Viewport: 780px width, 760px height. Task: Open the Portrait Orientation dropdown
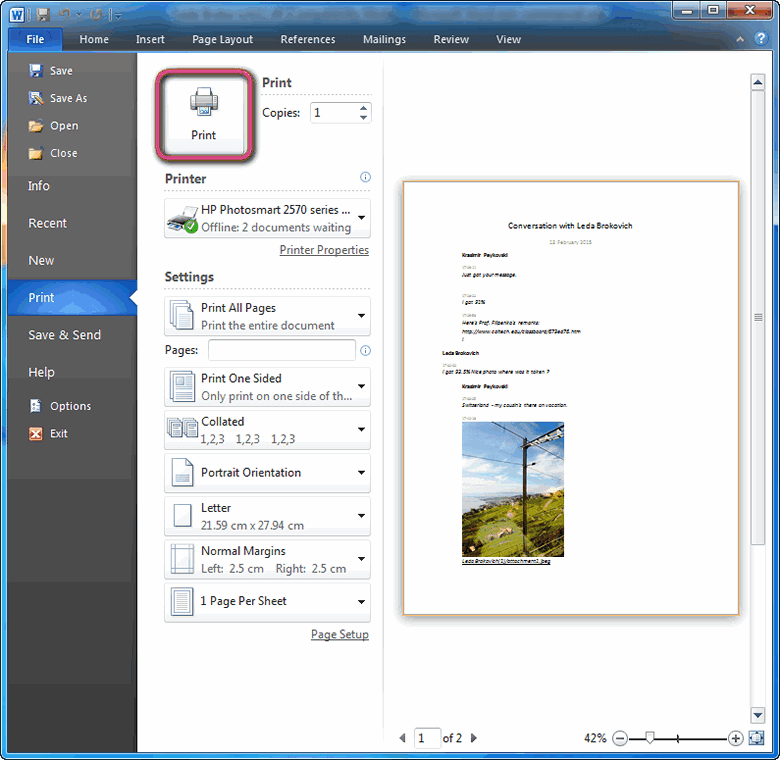(268, 473)
